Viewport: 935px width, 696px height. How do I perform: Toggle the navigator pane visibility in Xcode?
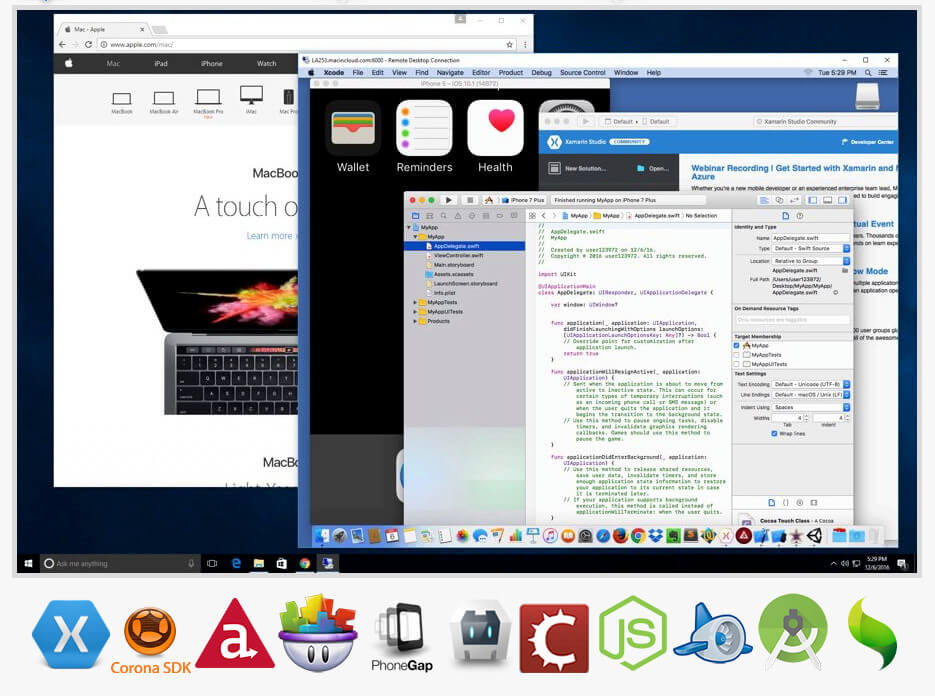[x=812, y=200]
